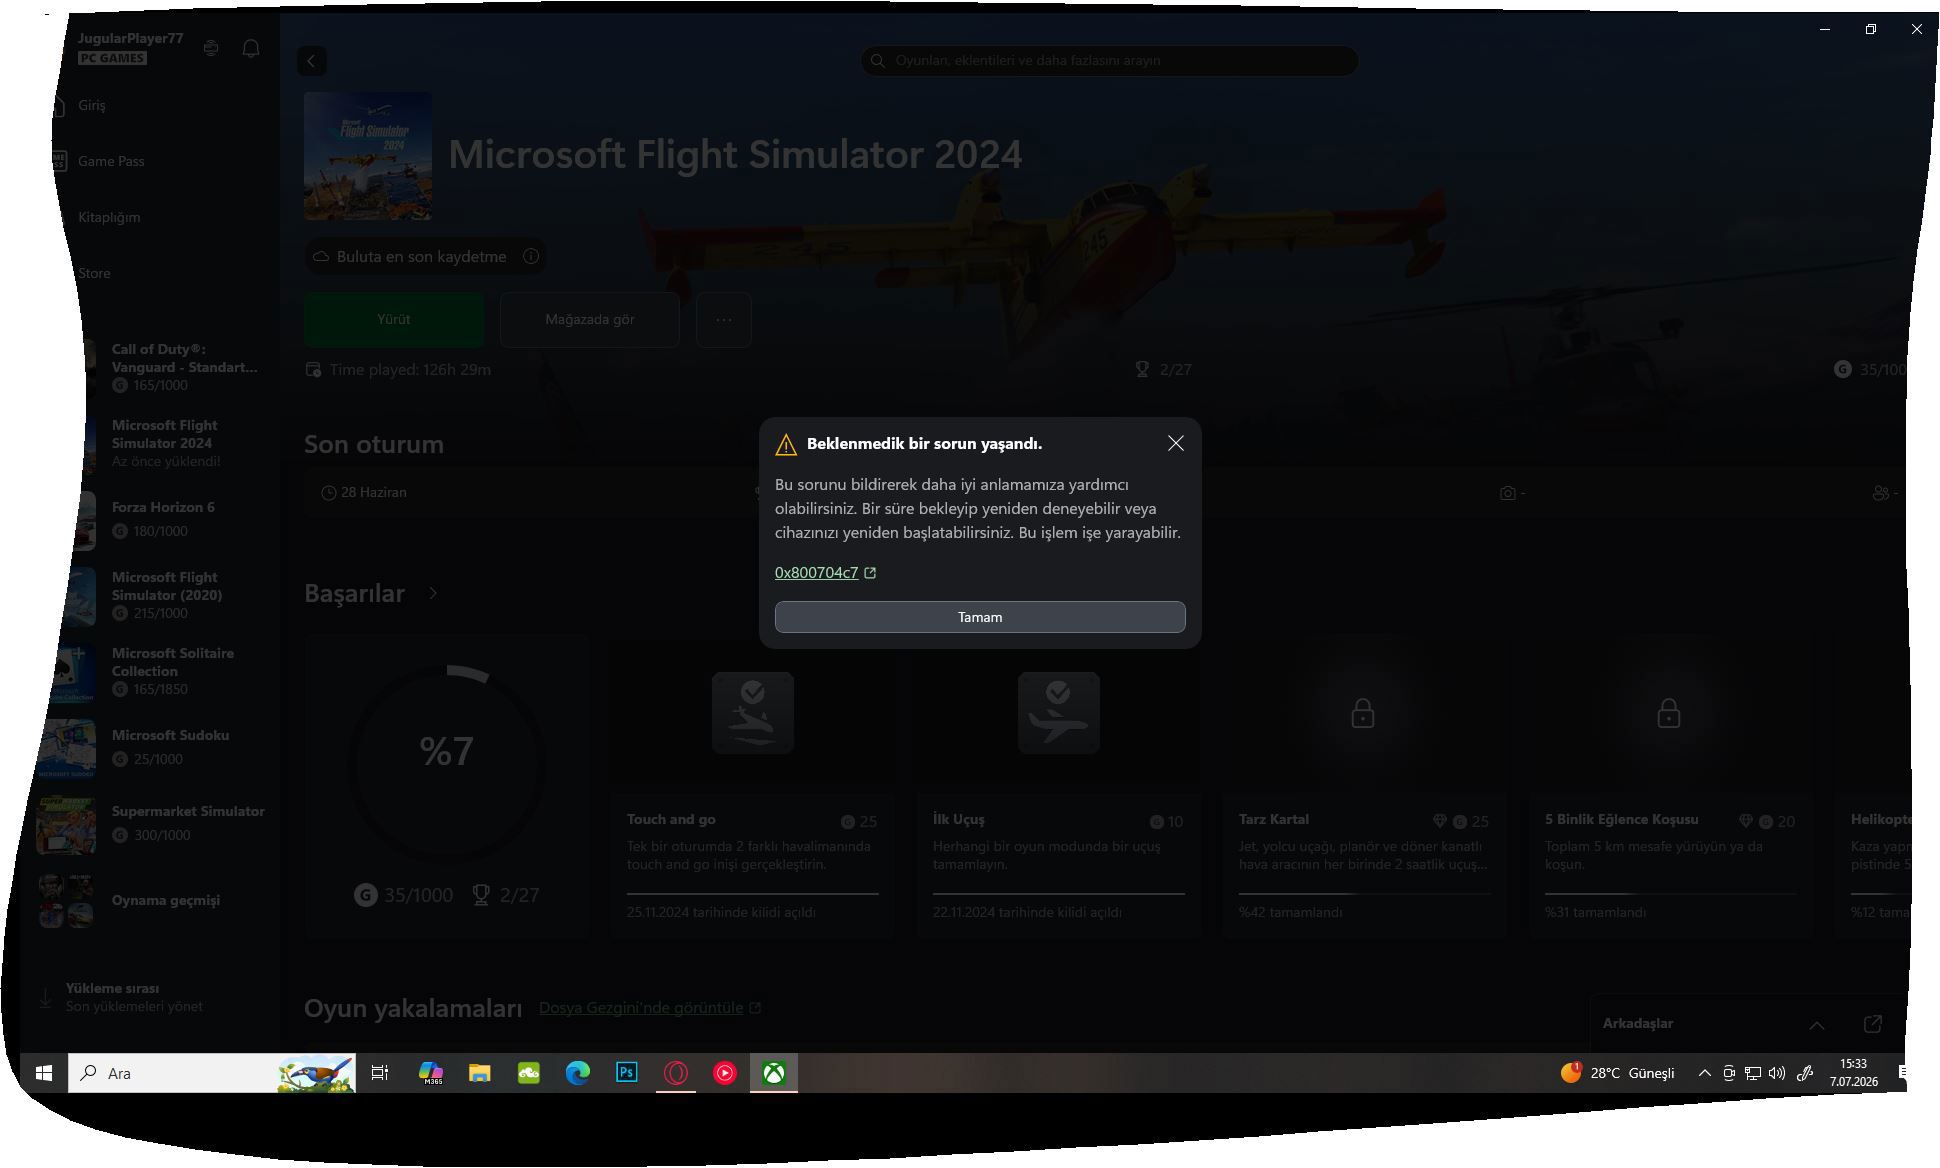The height and width of the screenshot is (1168, 1940).
Task: Open Photoshop from the taskbar
Action: (x=627, y=1073)
